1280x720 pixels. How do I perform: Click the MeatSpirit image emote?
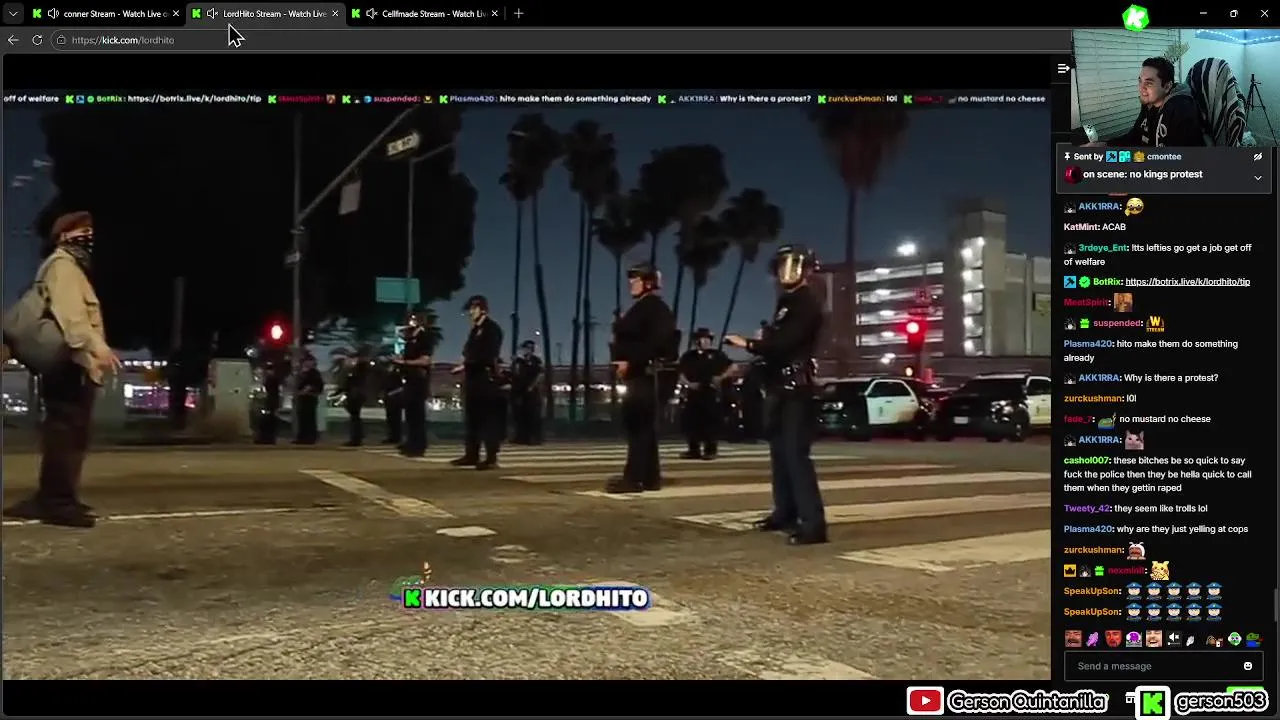tap(1123, 302)
